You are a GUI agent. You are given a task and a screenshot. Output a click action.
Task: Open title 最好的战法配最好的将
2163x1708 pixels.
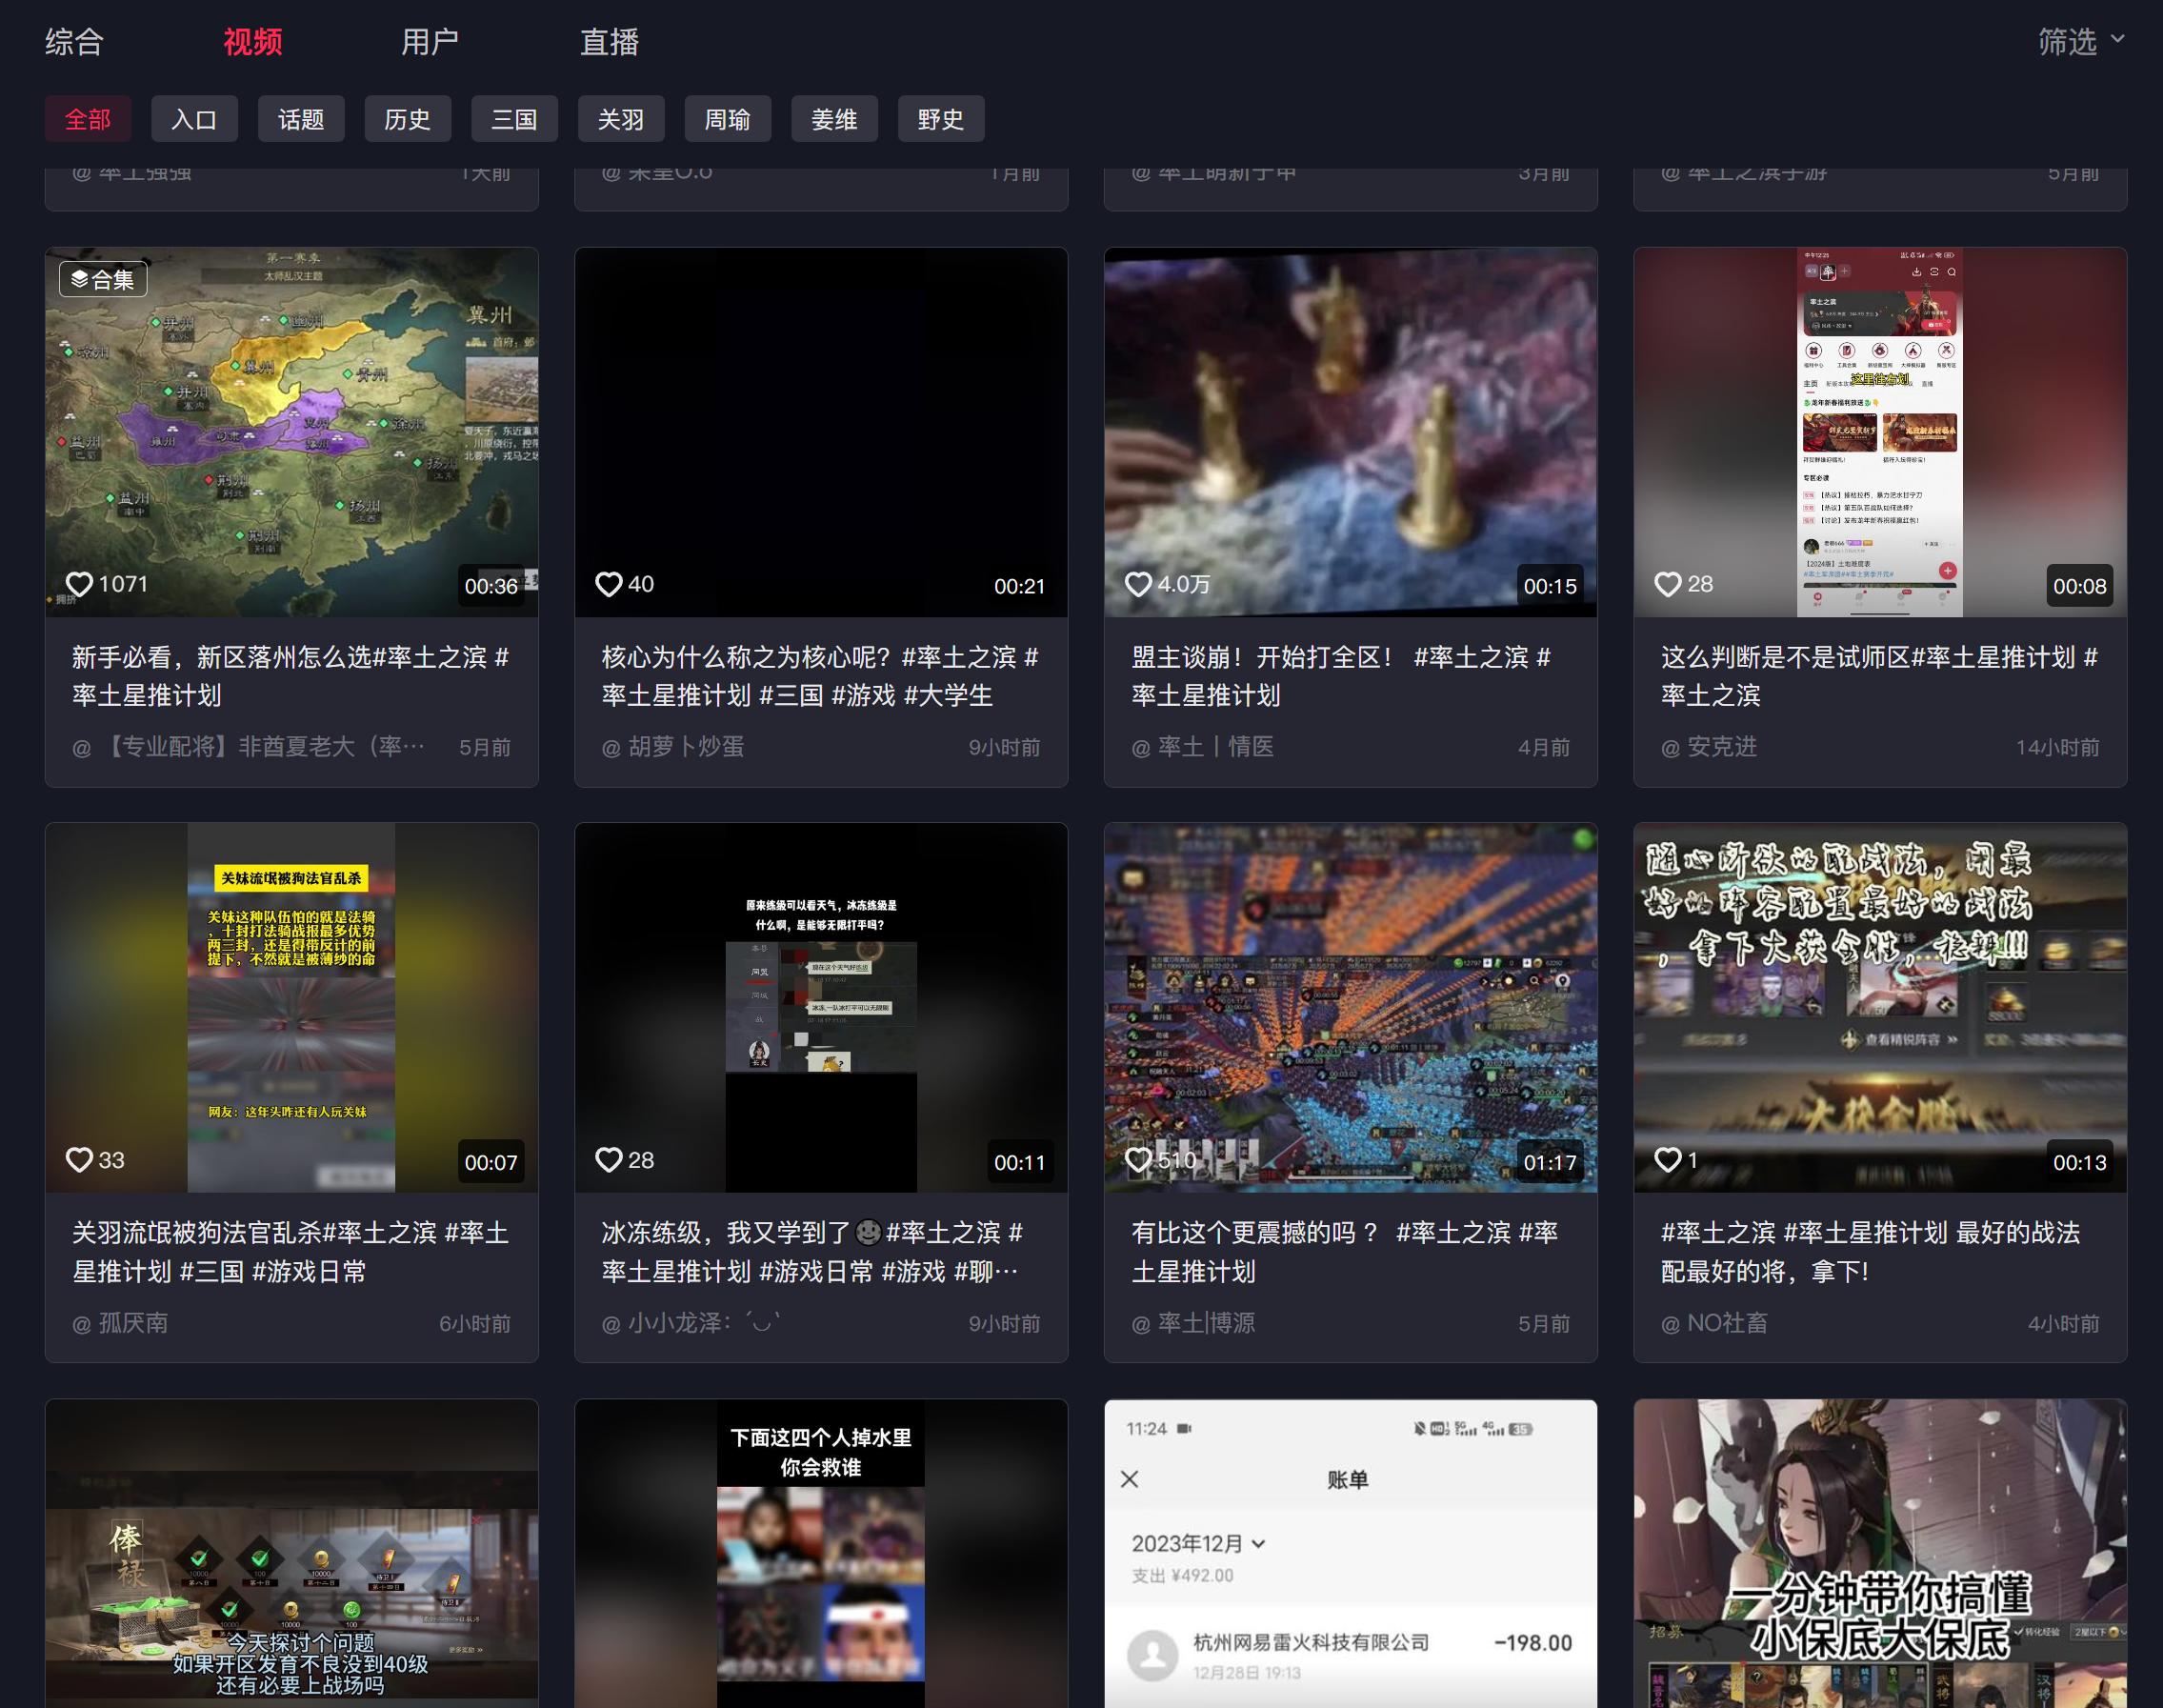point(1871,1252)
